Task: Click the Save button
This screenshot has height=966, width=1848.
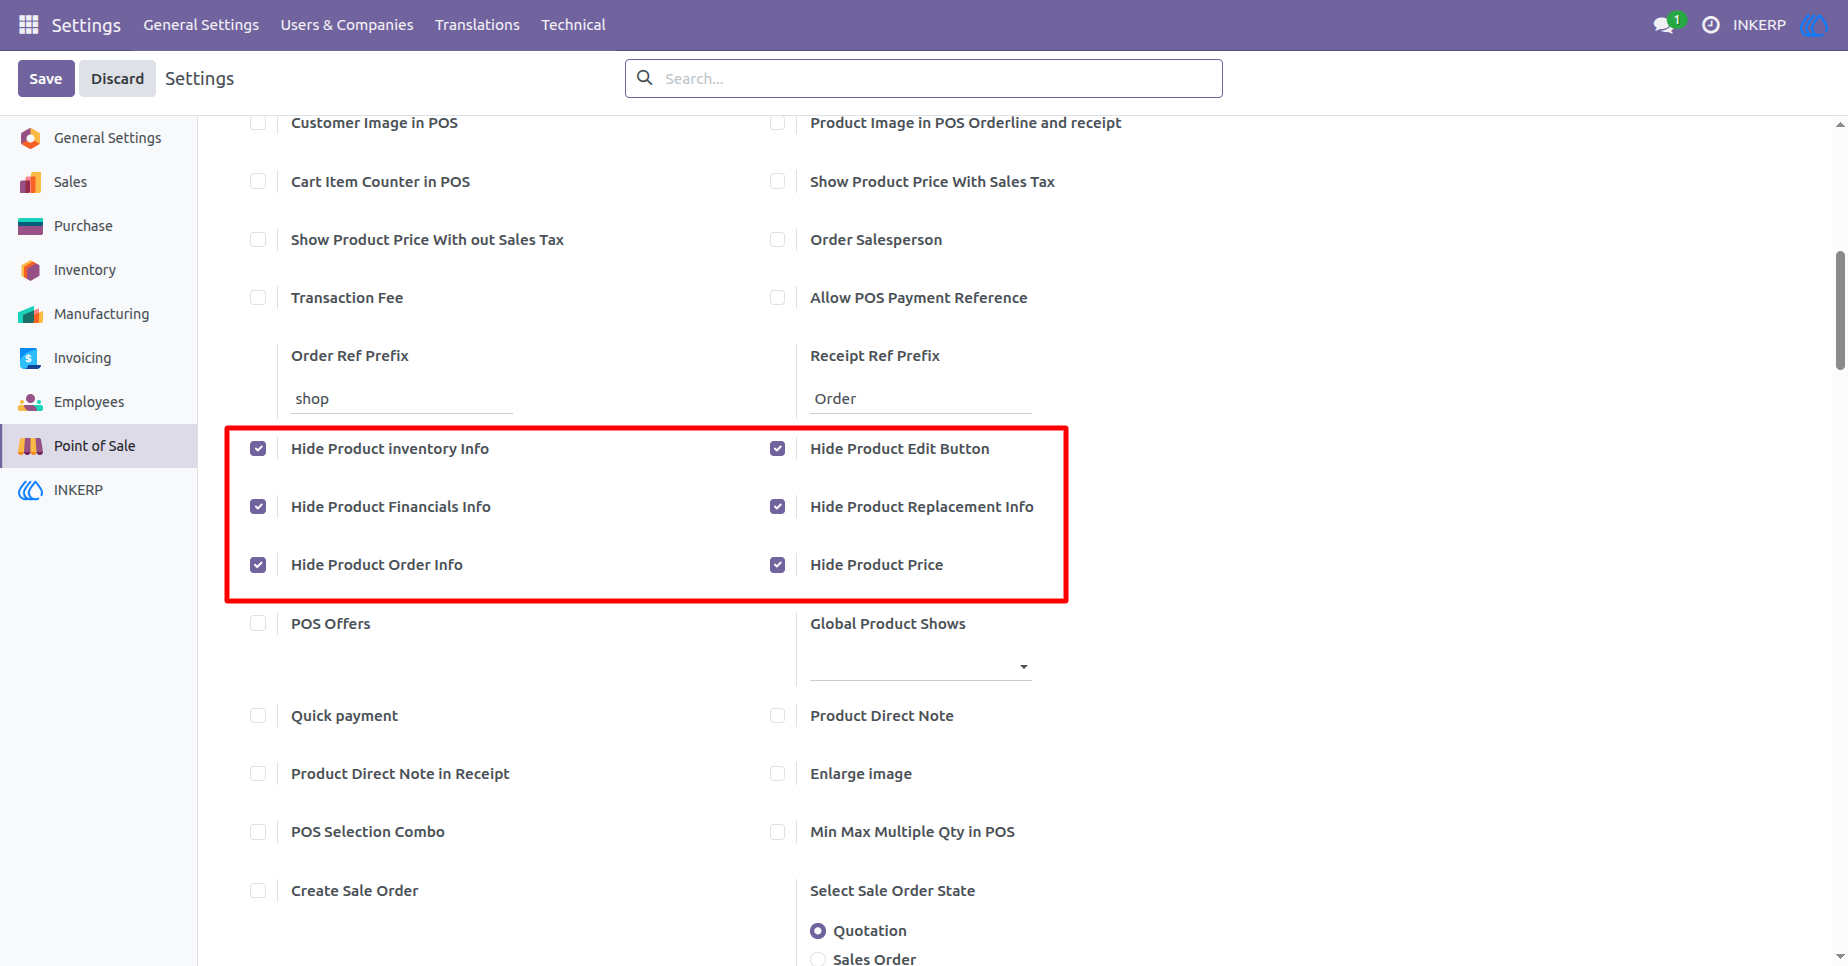Action: (x=46, y=79)
